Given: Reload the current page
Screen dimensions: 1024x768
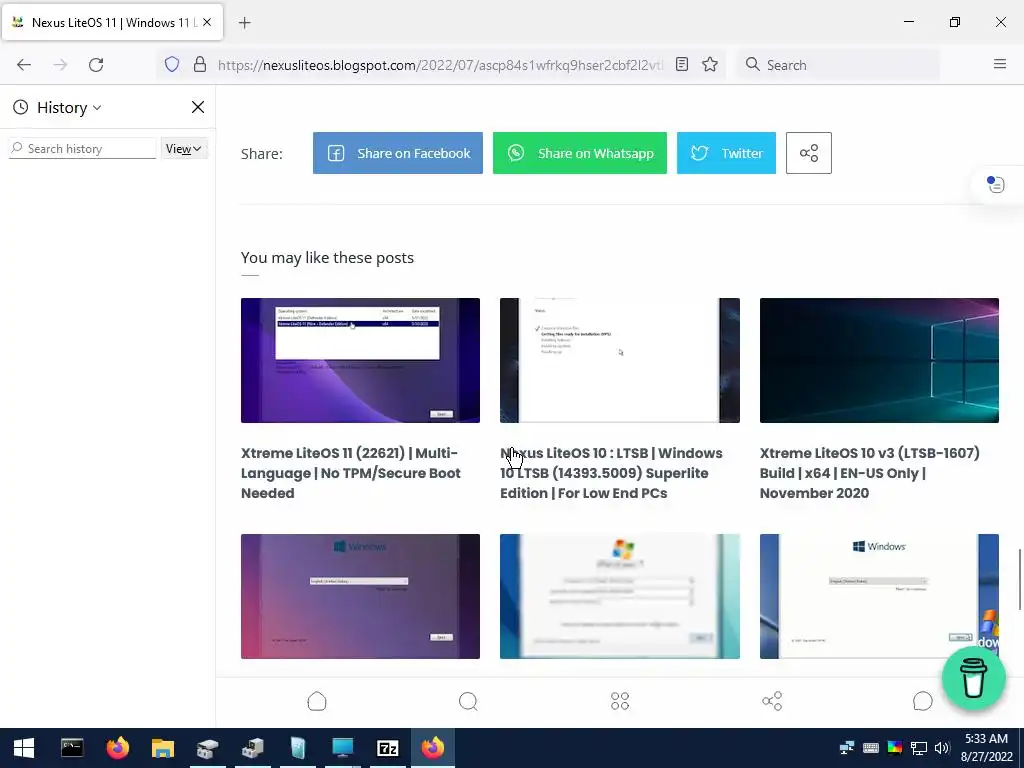Looking at the screenshot, I should 96,65.
